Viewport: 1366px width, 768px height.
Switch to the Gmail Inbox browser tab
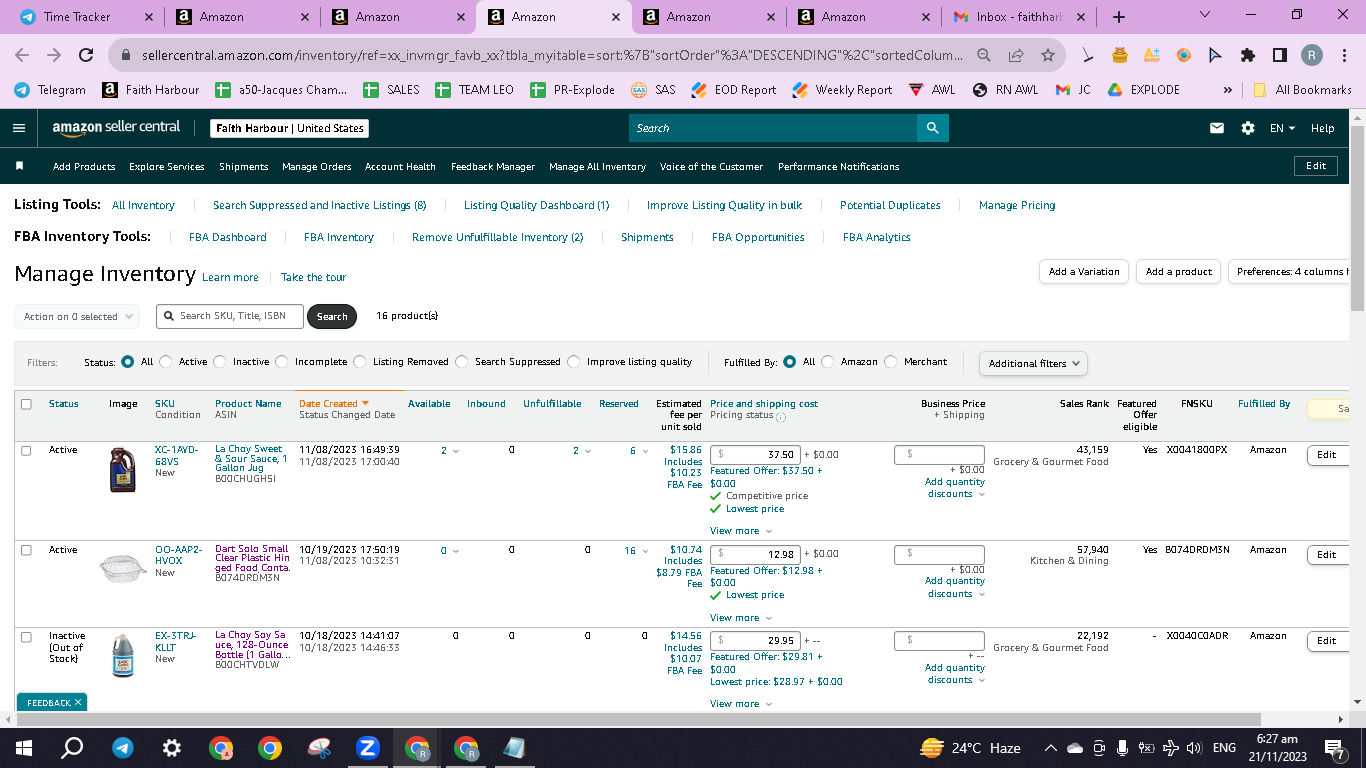tap(1018, 17)
